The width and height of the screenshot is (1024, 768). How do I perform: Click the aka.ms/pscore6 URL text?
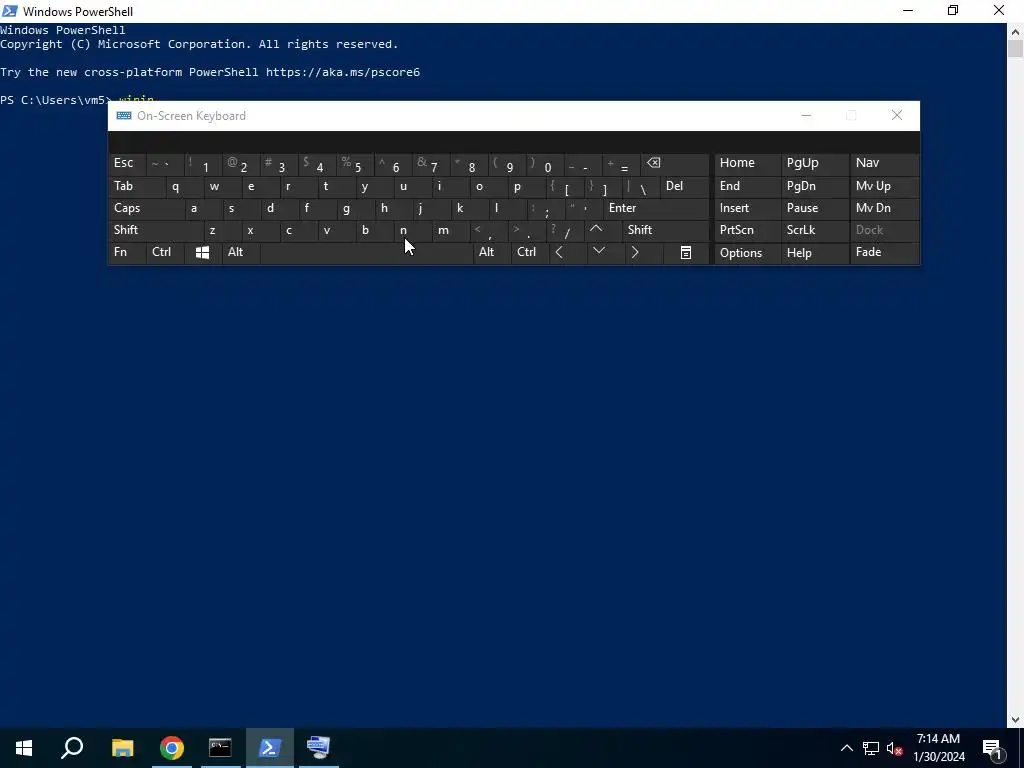tap(343, 72)
